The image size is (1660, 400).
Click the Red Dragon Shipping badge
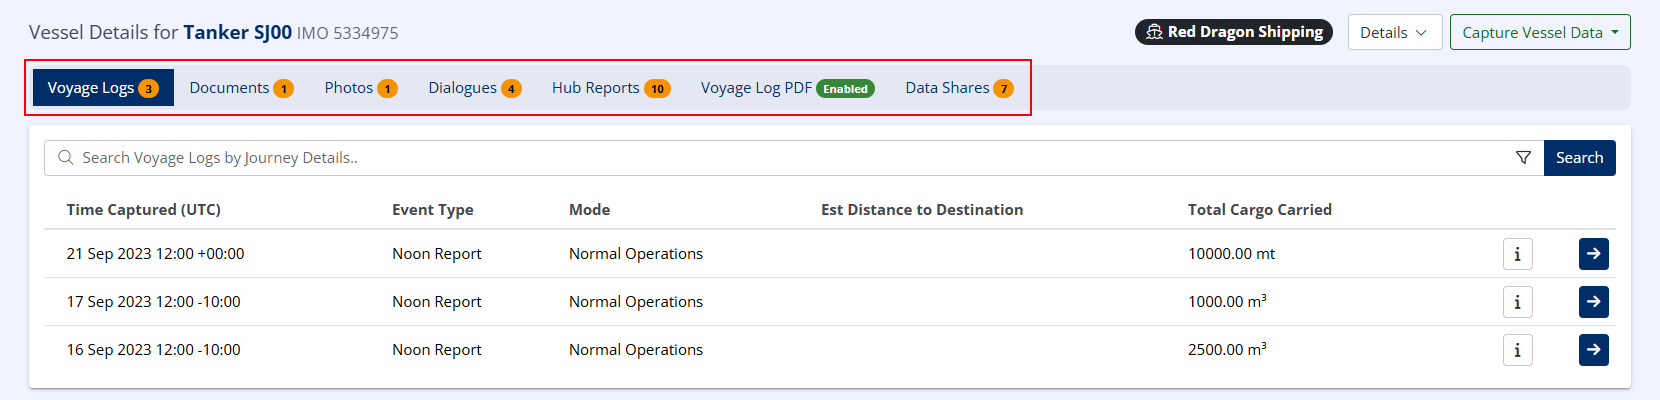pos(1233,32)
